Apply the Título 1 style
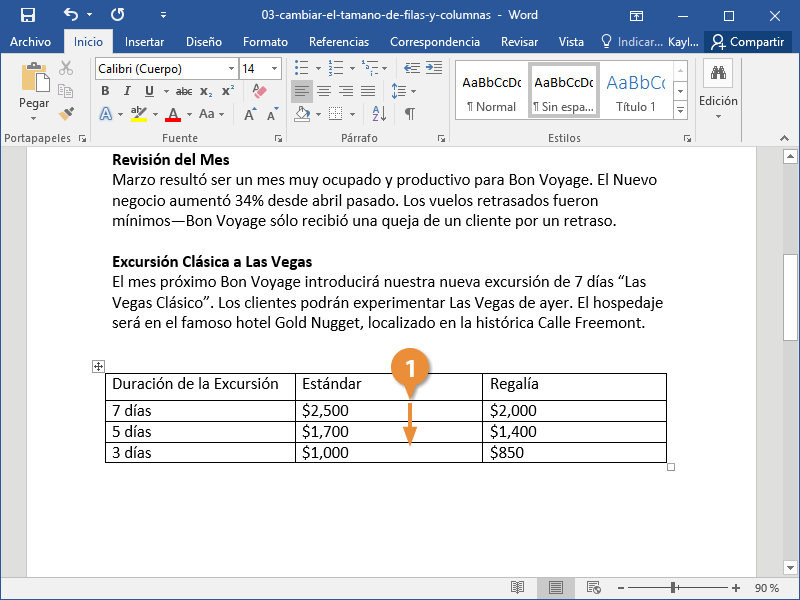800x600 pixels. pyautogui.click(x=635, y=90)
